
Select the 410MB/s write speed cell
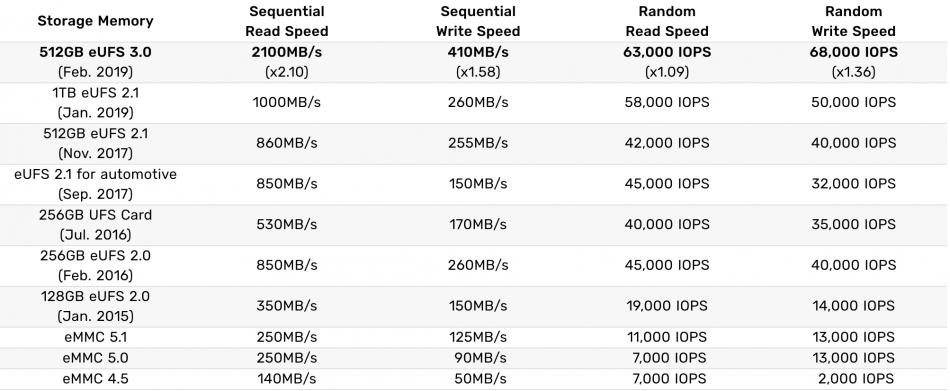(478, 53)
